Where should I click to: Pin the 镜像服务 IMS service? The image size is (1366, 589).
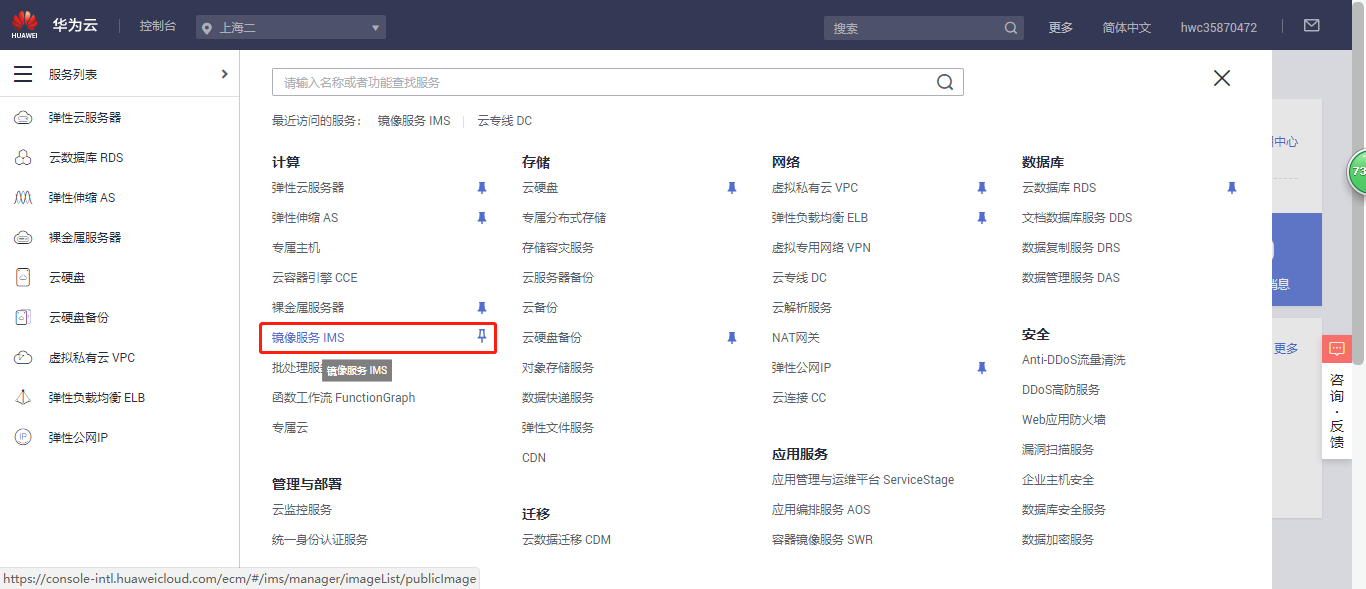(482, 337)
